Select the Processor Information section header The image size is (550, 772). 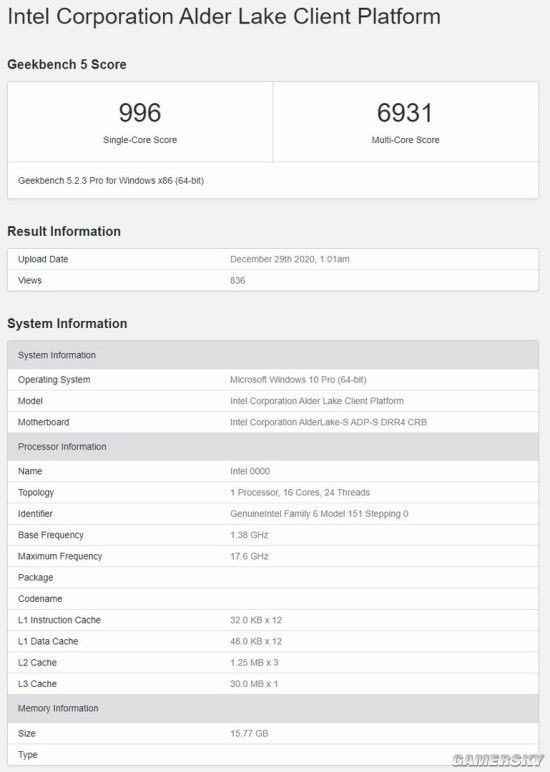[273, 447]
